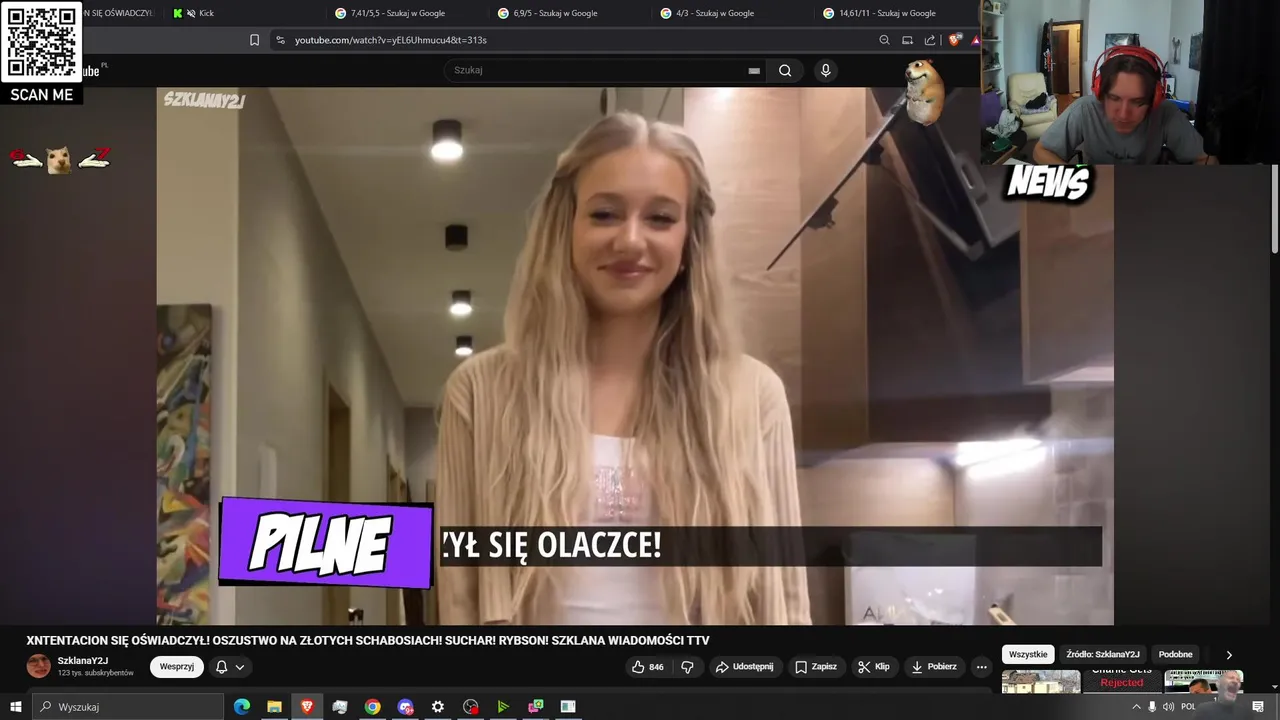Screen dimensions: 1280x720
Task: Select Wszystkie filter chip
Action: 1028,654
